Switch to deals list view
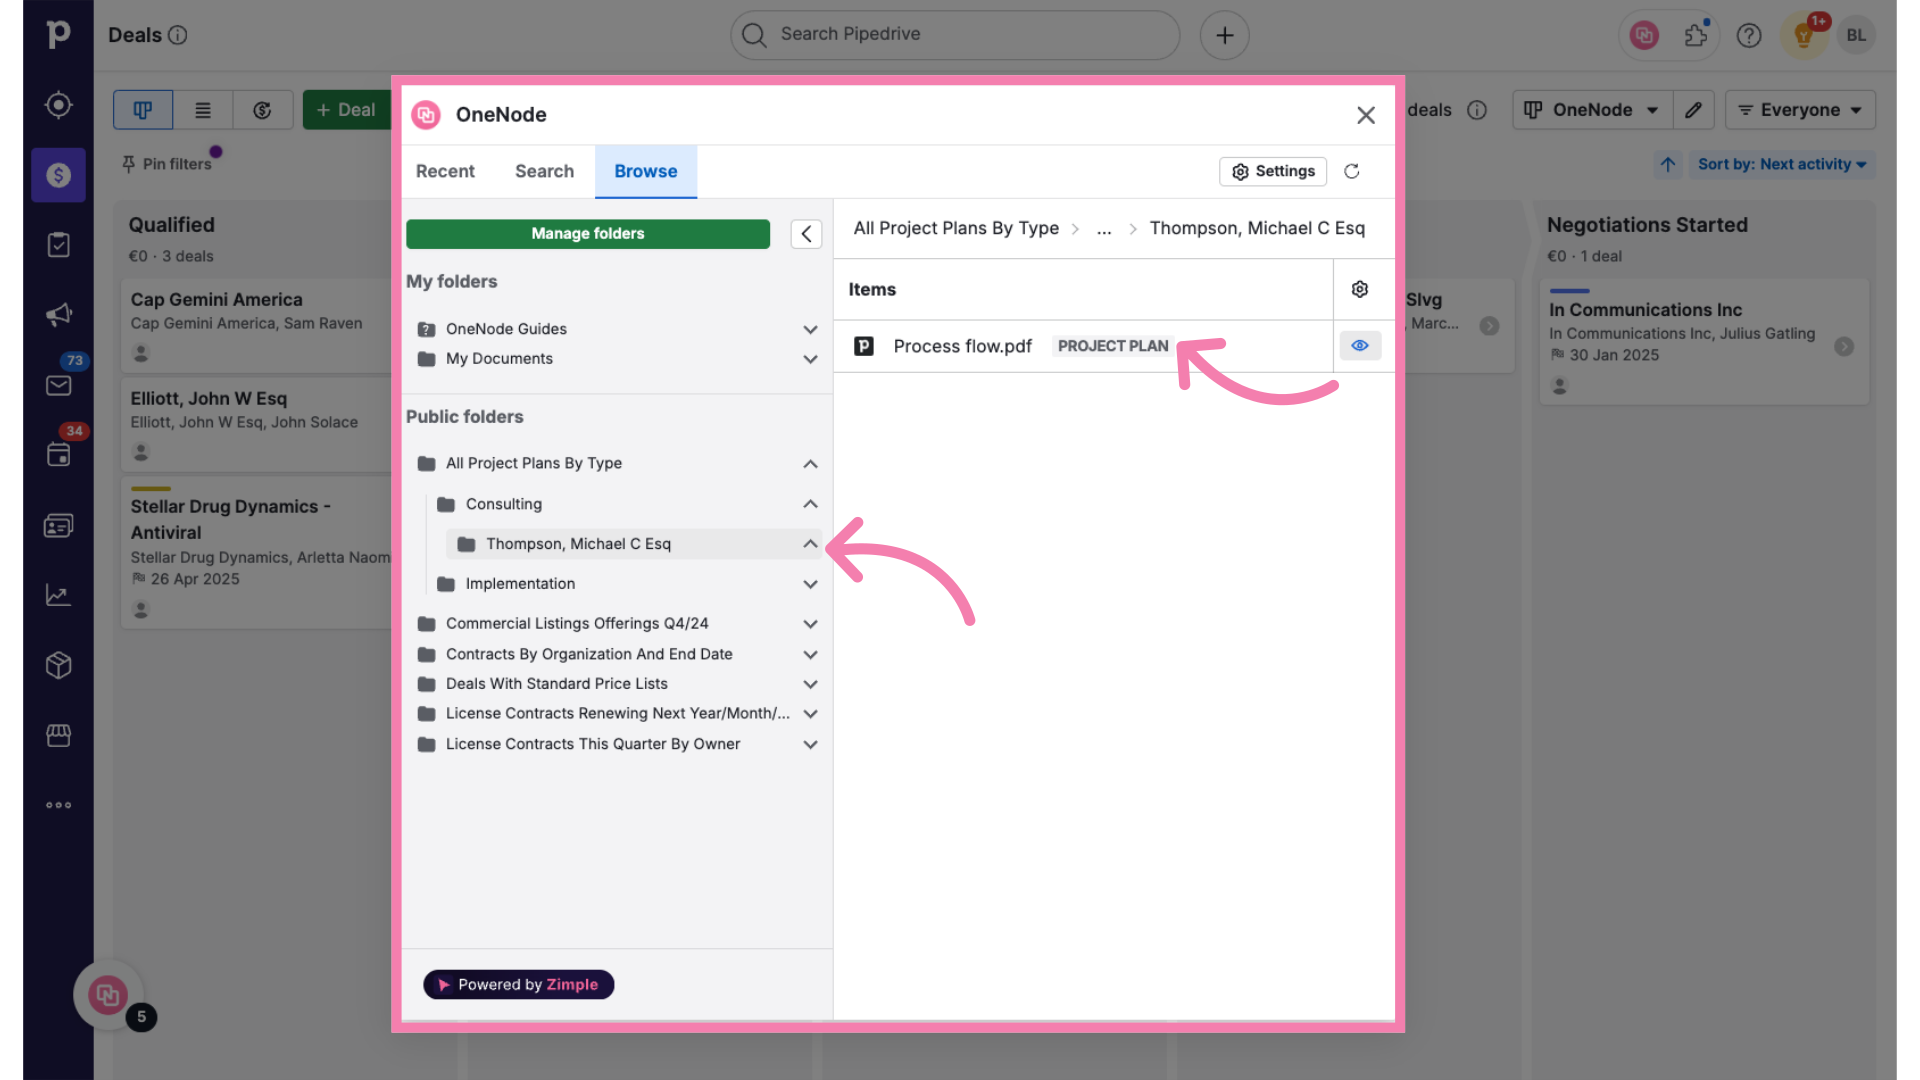 (203, 110)
